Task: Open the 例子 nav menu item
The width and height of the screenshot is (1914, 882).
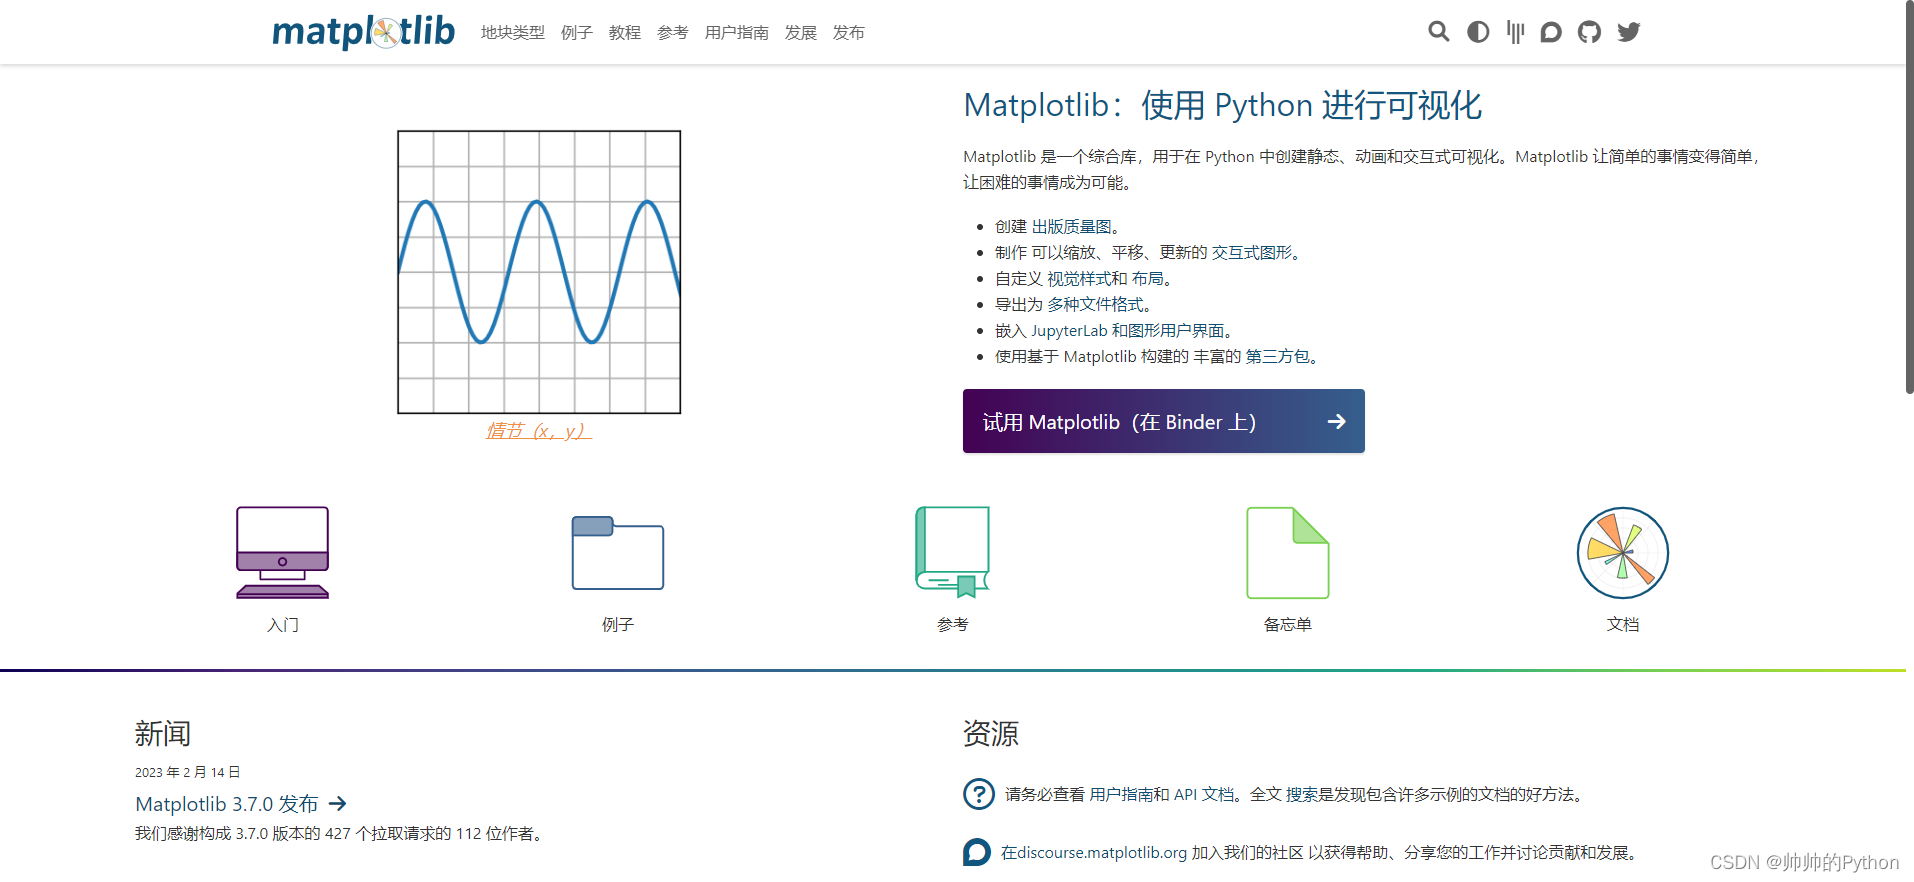Action: click(577, 33)
